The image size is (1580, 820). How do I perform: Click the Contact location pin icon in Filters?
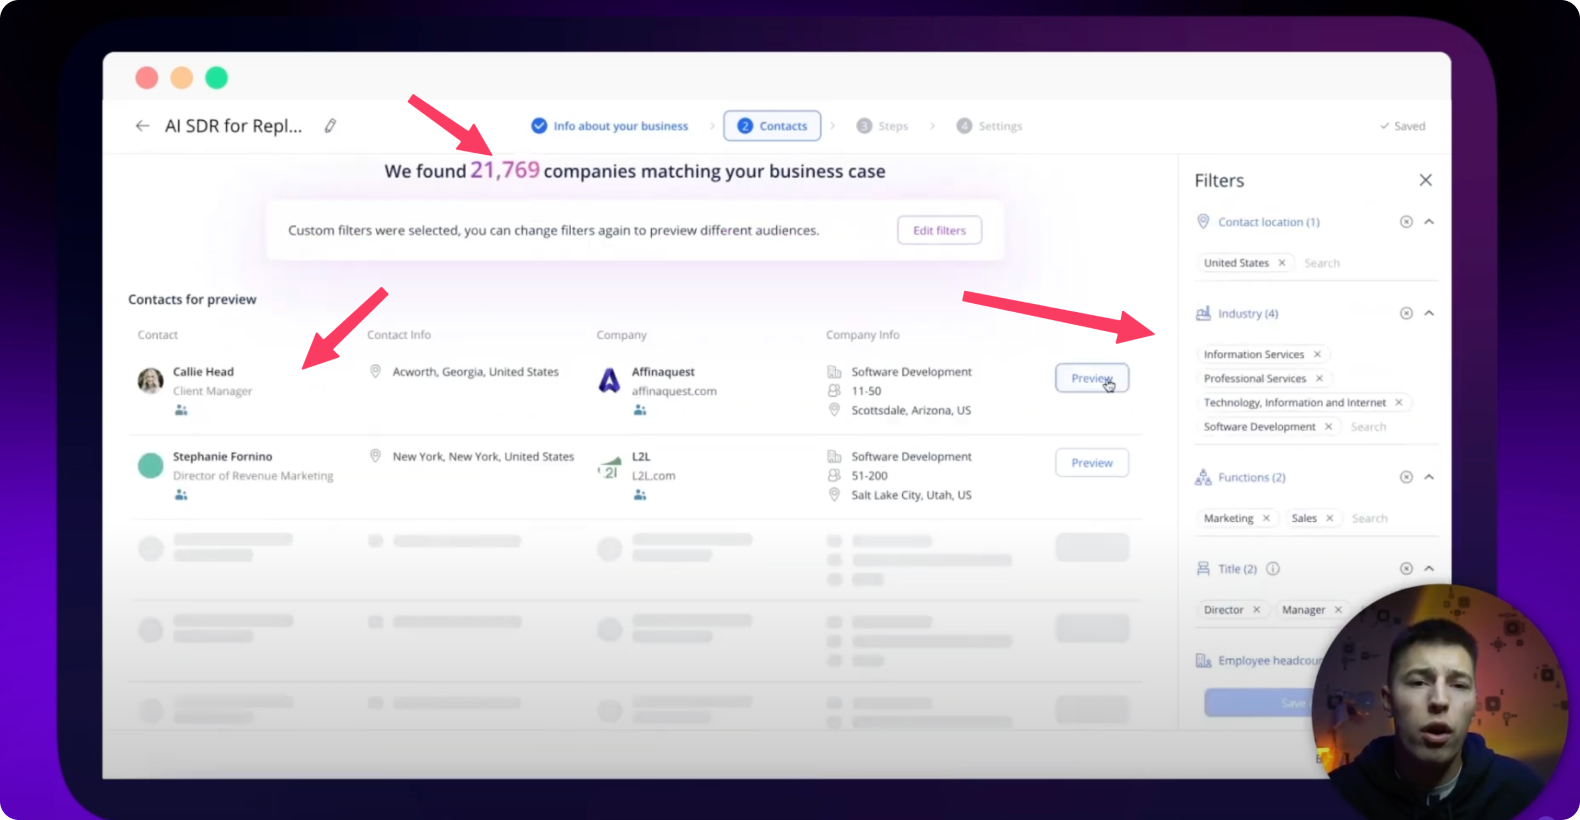coord(1203,221)
